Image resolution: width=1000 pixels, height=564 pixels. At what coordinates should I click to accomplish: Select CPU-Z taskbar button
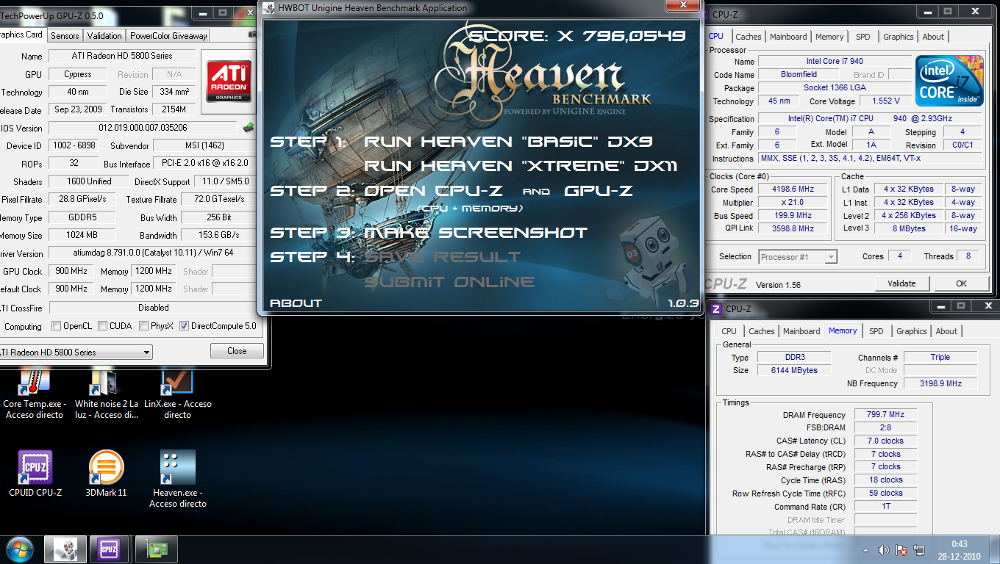[x=108, y=549]
